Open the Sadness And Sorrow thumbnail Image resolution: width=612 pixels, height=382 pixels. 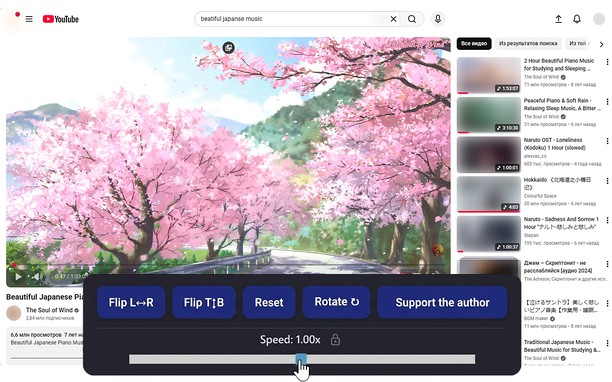[x=489, y=234]
